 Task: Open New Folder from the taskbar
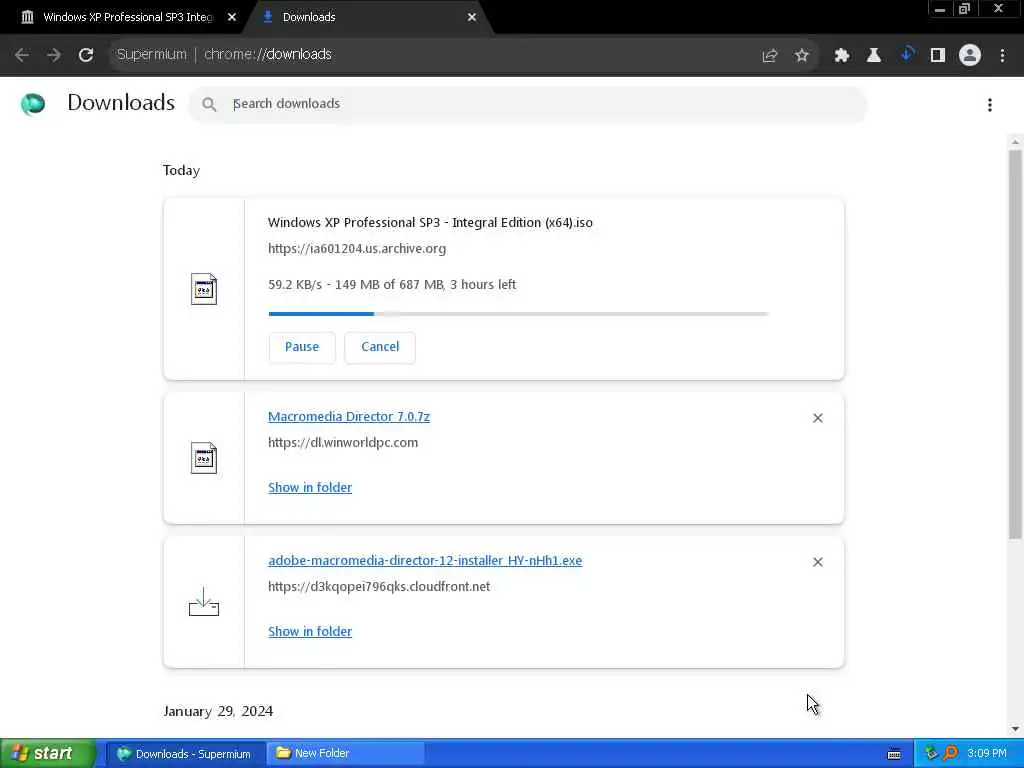click(345, 754)
